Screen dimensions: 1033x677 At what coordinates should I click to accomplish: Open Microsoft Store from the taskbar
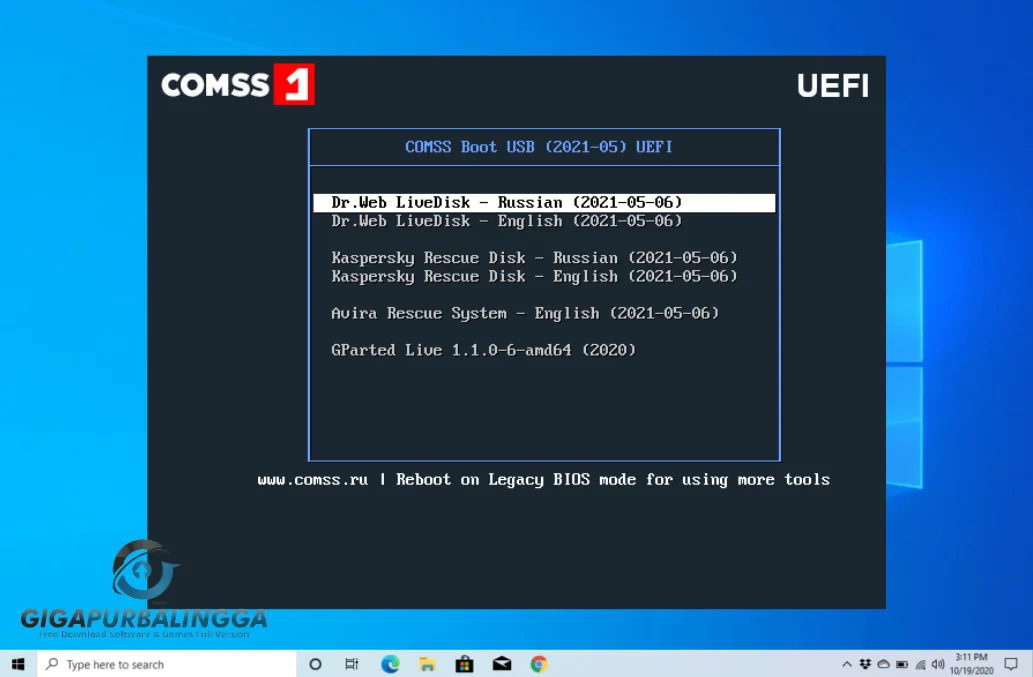coord(464,664)
